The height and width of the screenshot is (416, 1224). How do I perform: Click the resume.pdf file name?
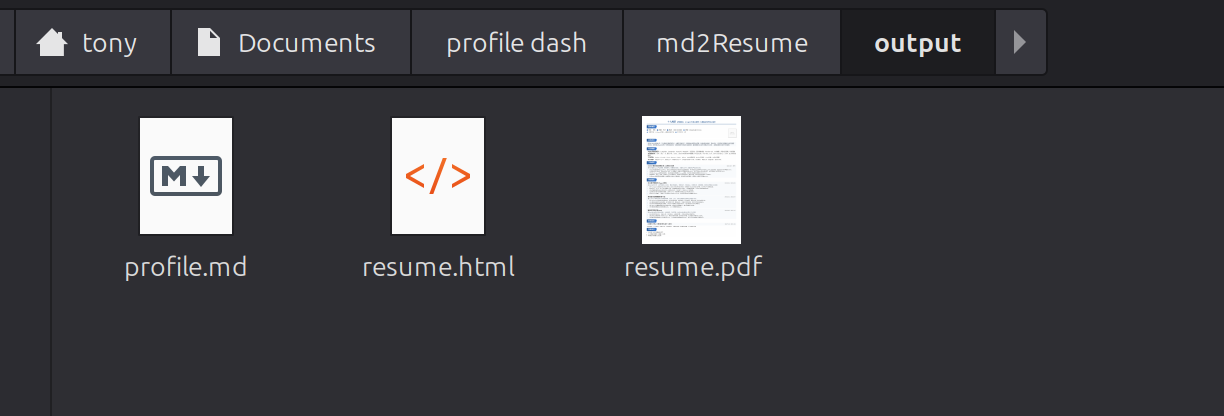tap(693, 267)
